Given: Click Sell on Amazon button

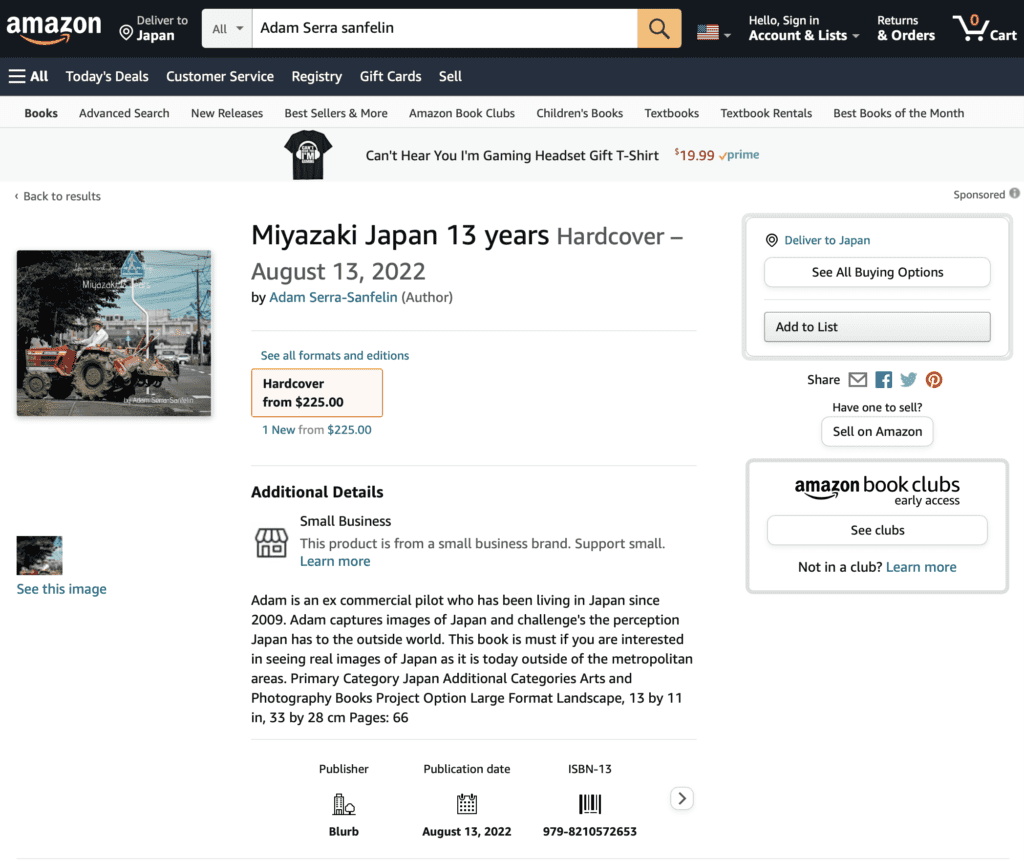Looking at the screenshot, I should coord(877,431).
